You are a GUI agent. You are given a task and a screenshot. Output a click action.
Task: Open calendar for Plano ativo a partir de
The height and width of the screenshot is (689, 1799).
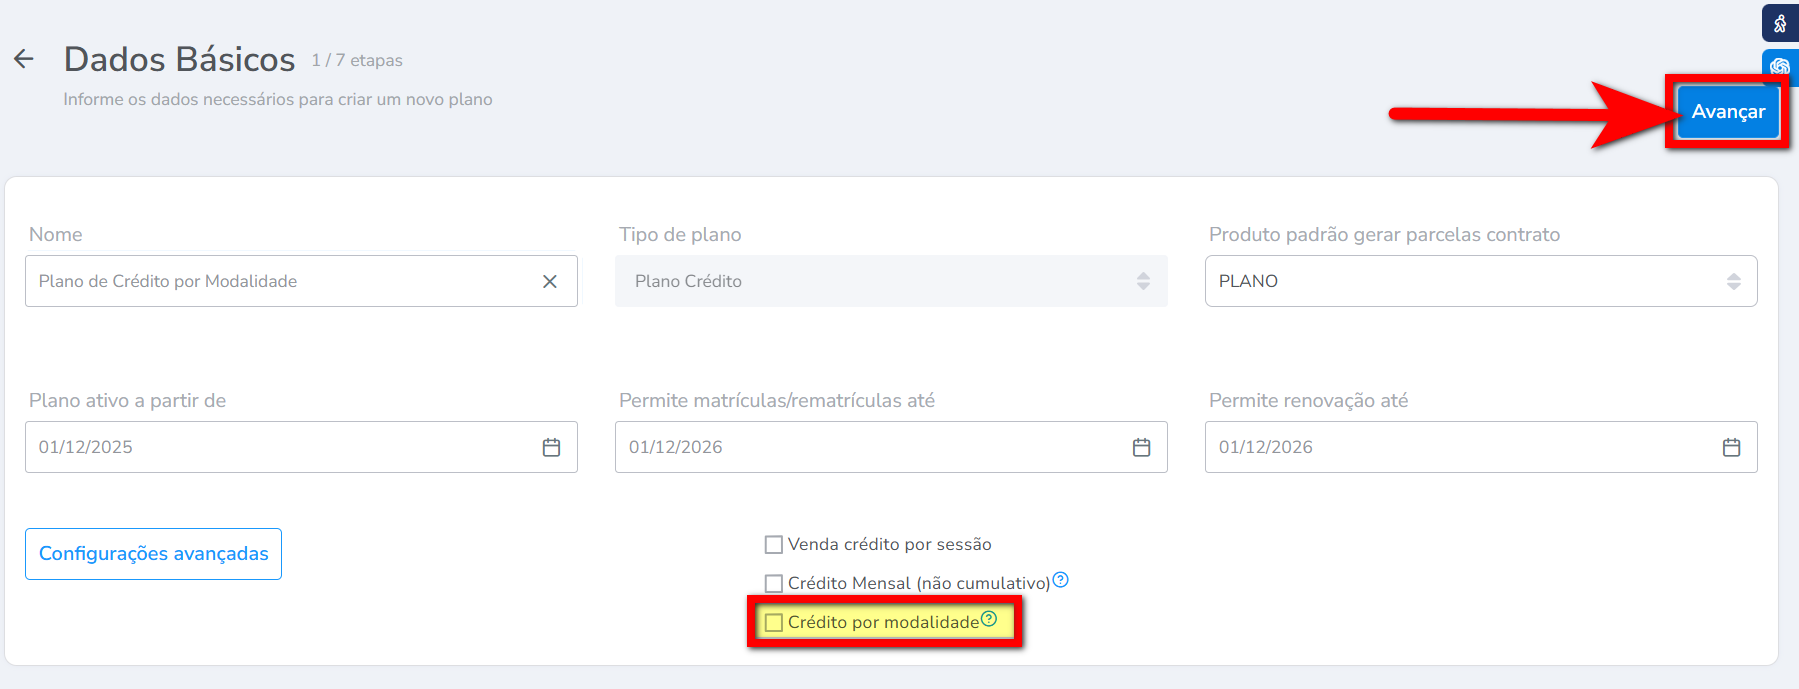point(551,447)
